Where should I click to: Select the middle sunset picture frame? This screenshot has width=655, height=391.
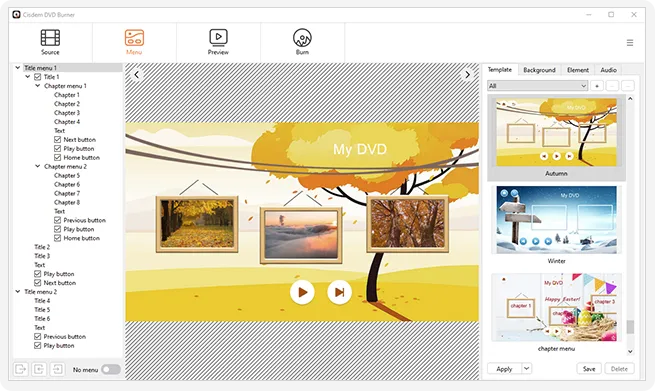301,235
